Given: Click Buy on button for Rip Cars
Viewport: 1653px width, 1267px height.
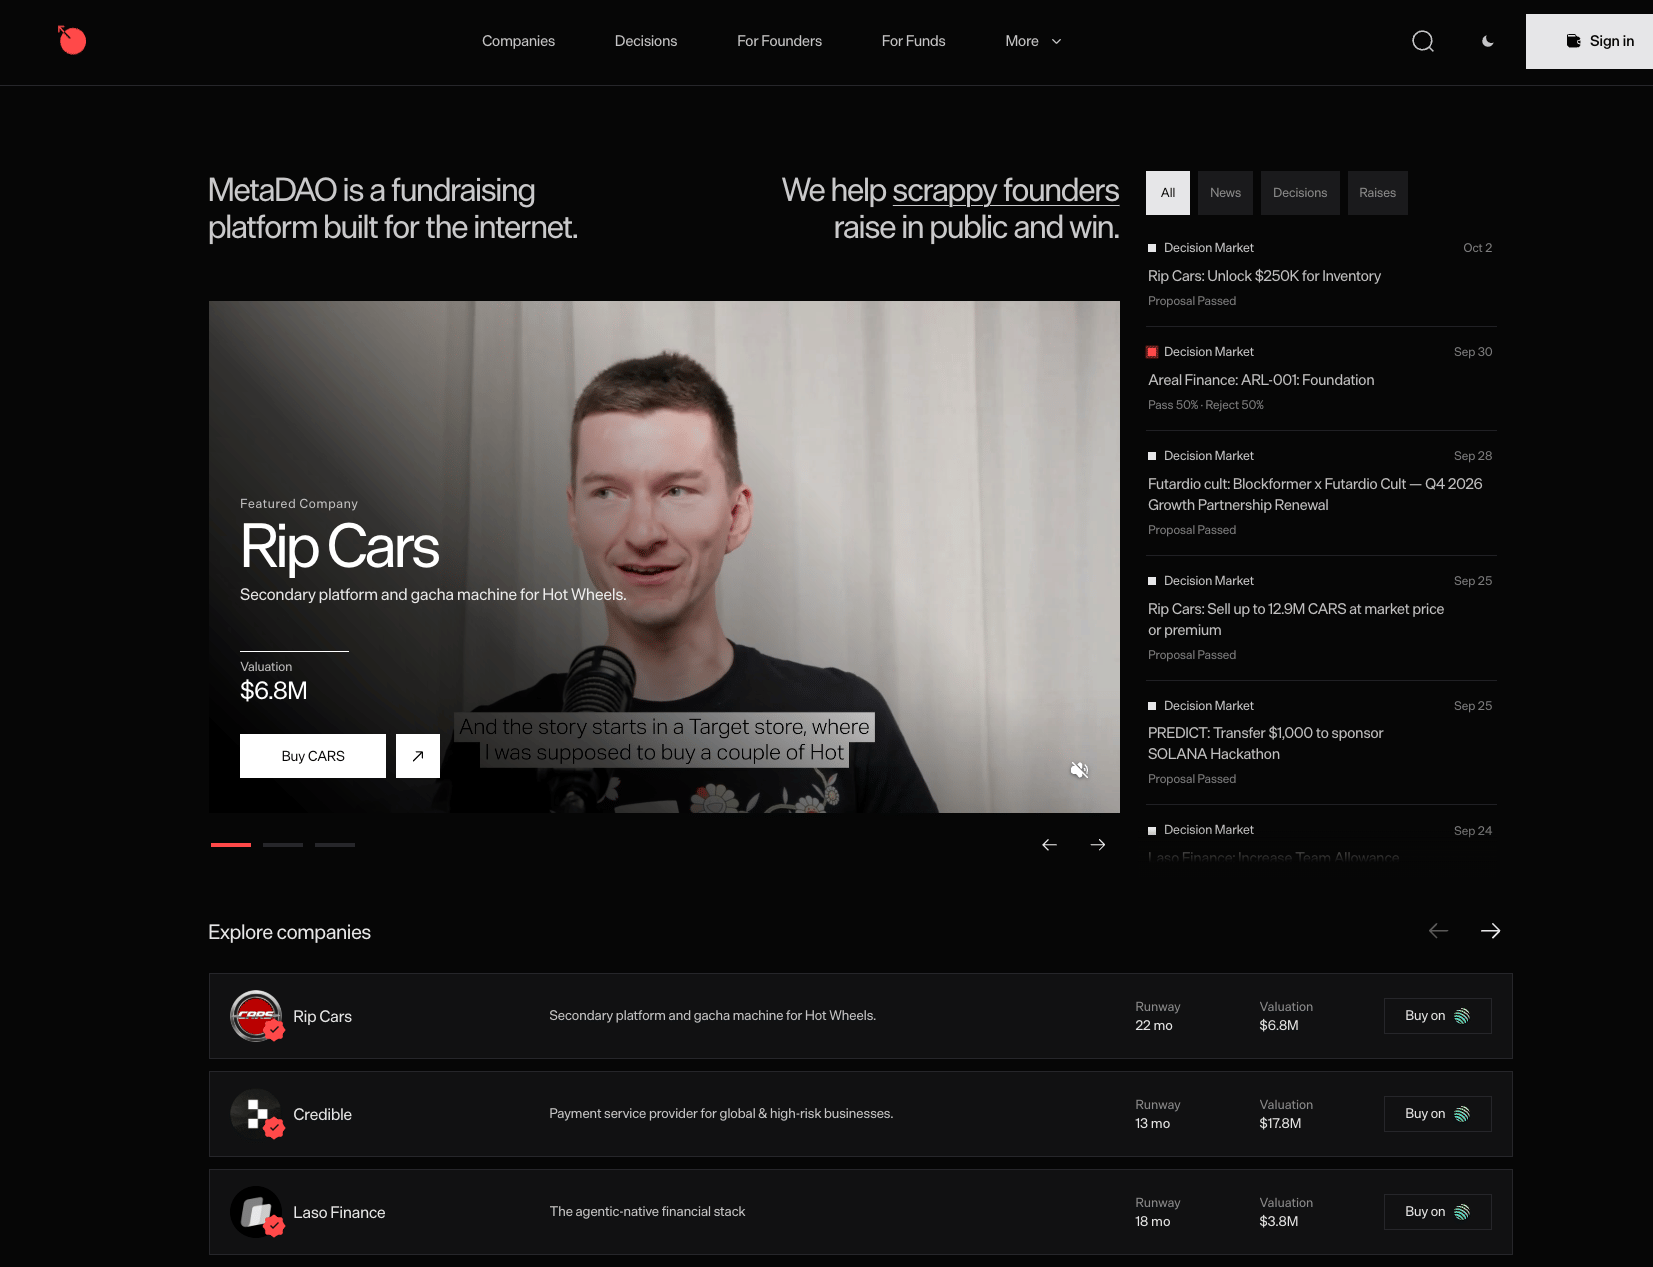Looking at the screenshot, I should point(1437,1016).
